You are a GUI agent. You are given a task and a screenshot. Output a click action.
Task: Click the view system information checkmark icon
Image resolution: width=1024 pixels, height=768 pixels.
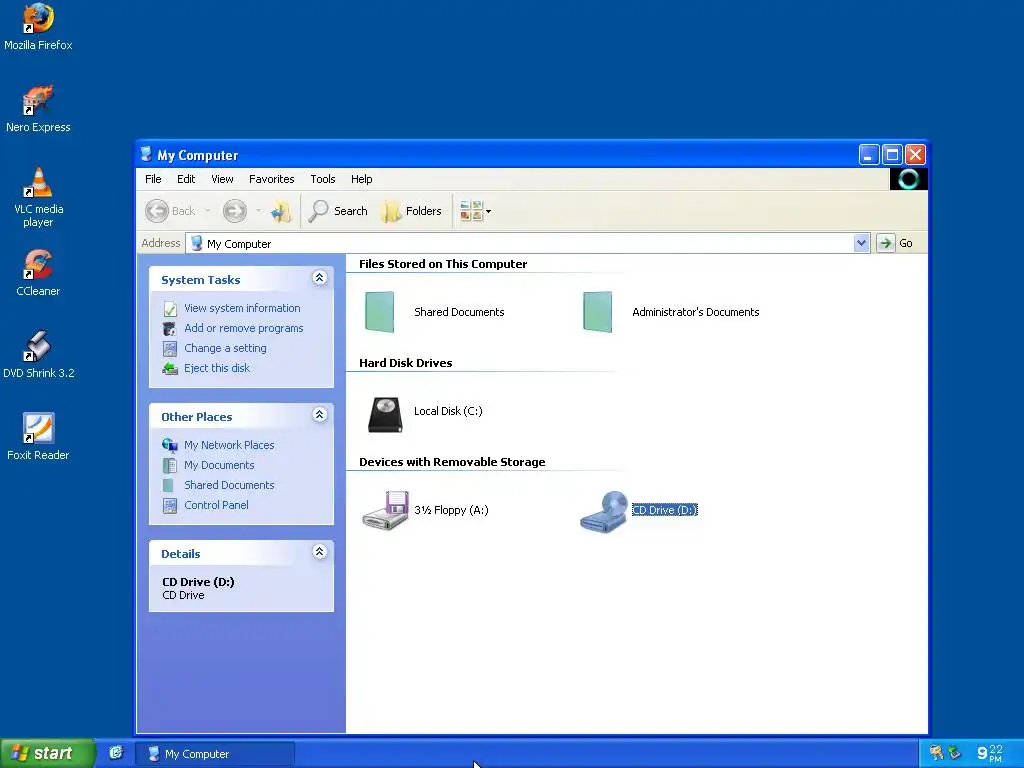click(x=170, y=309)
